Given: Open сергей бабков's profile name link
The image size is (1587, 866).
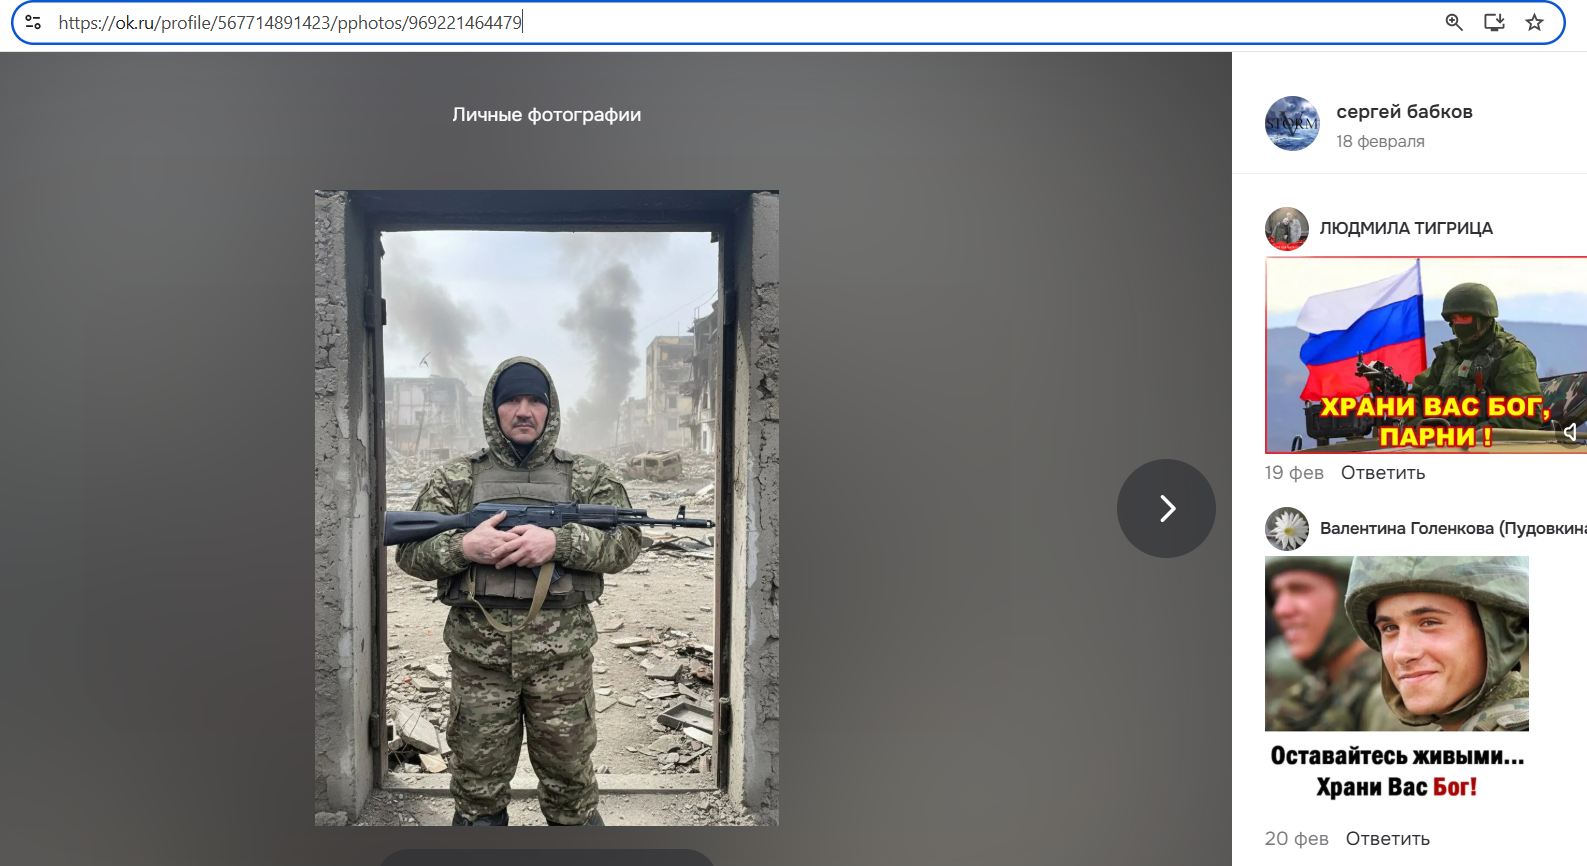Looking at the screenshot, I should tap(1404, 112).
